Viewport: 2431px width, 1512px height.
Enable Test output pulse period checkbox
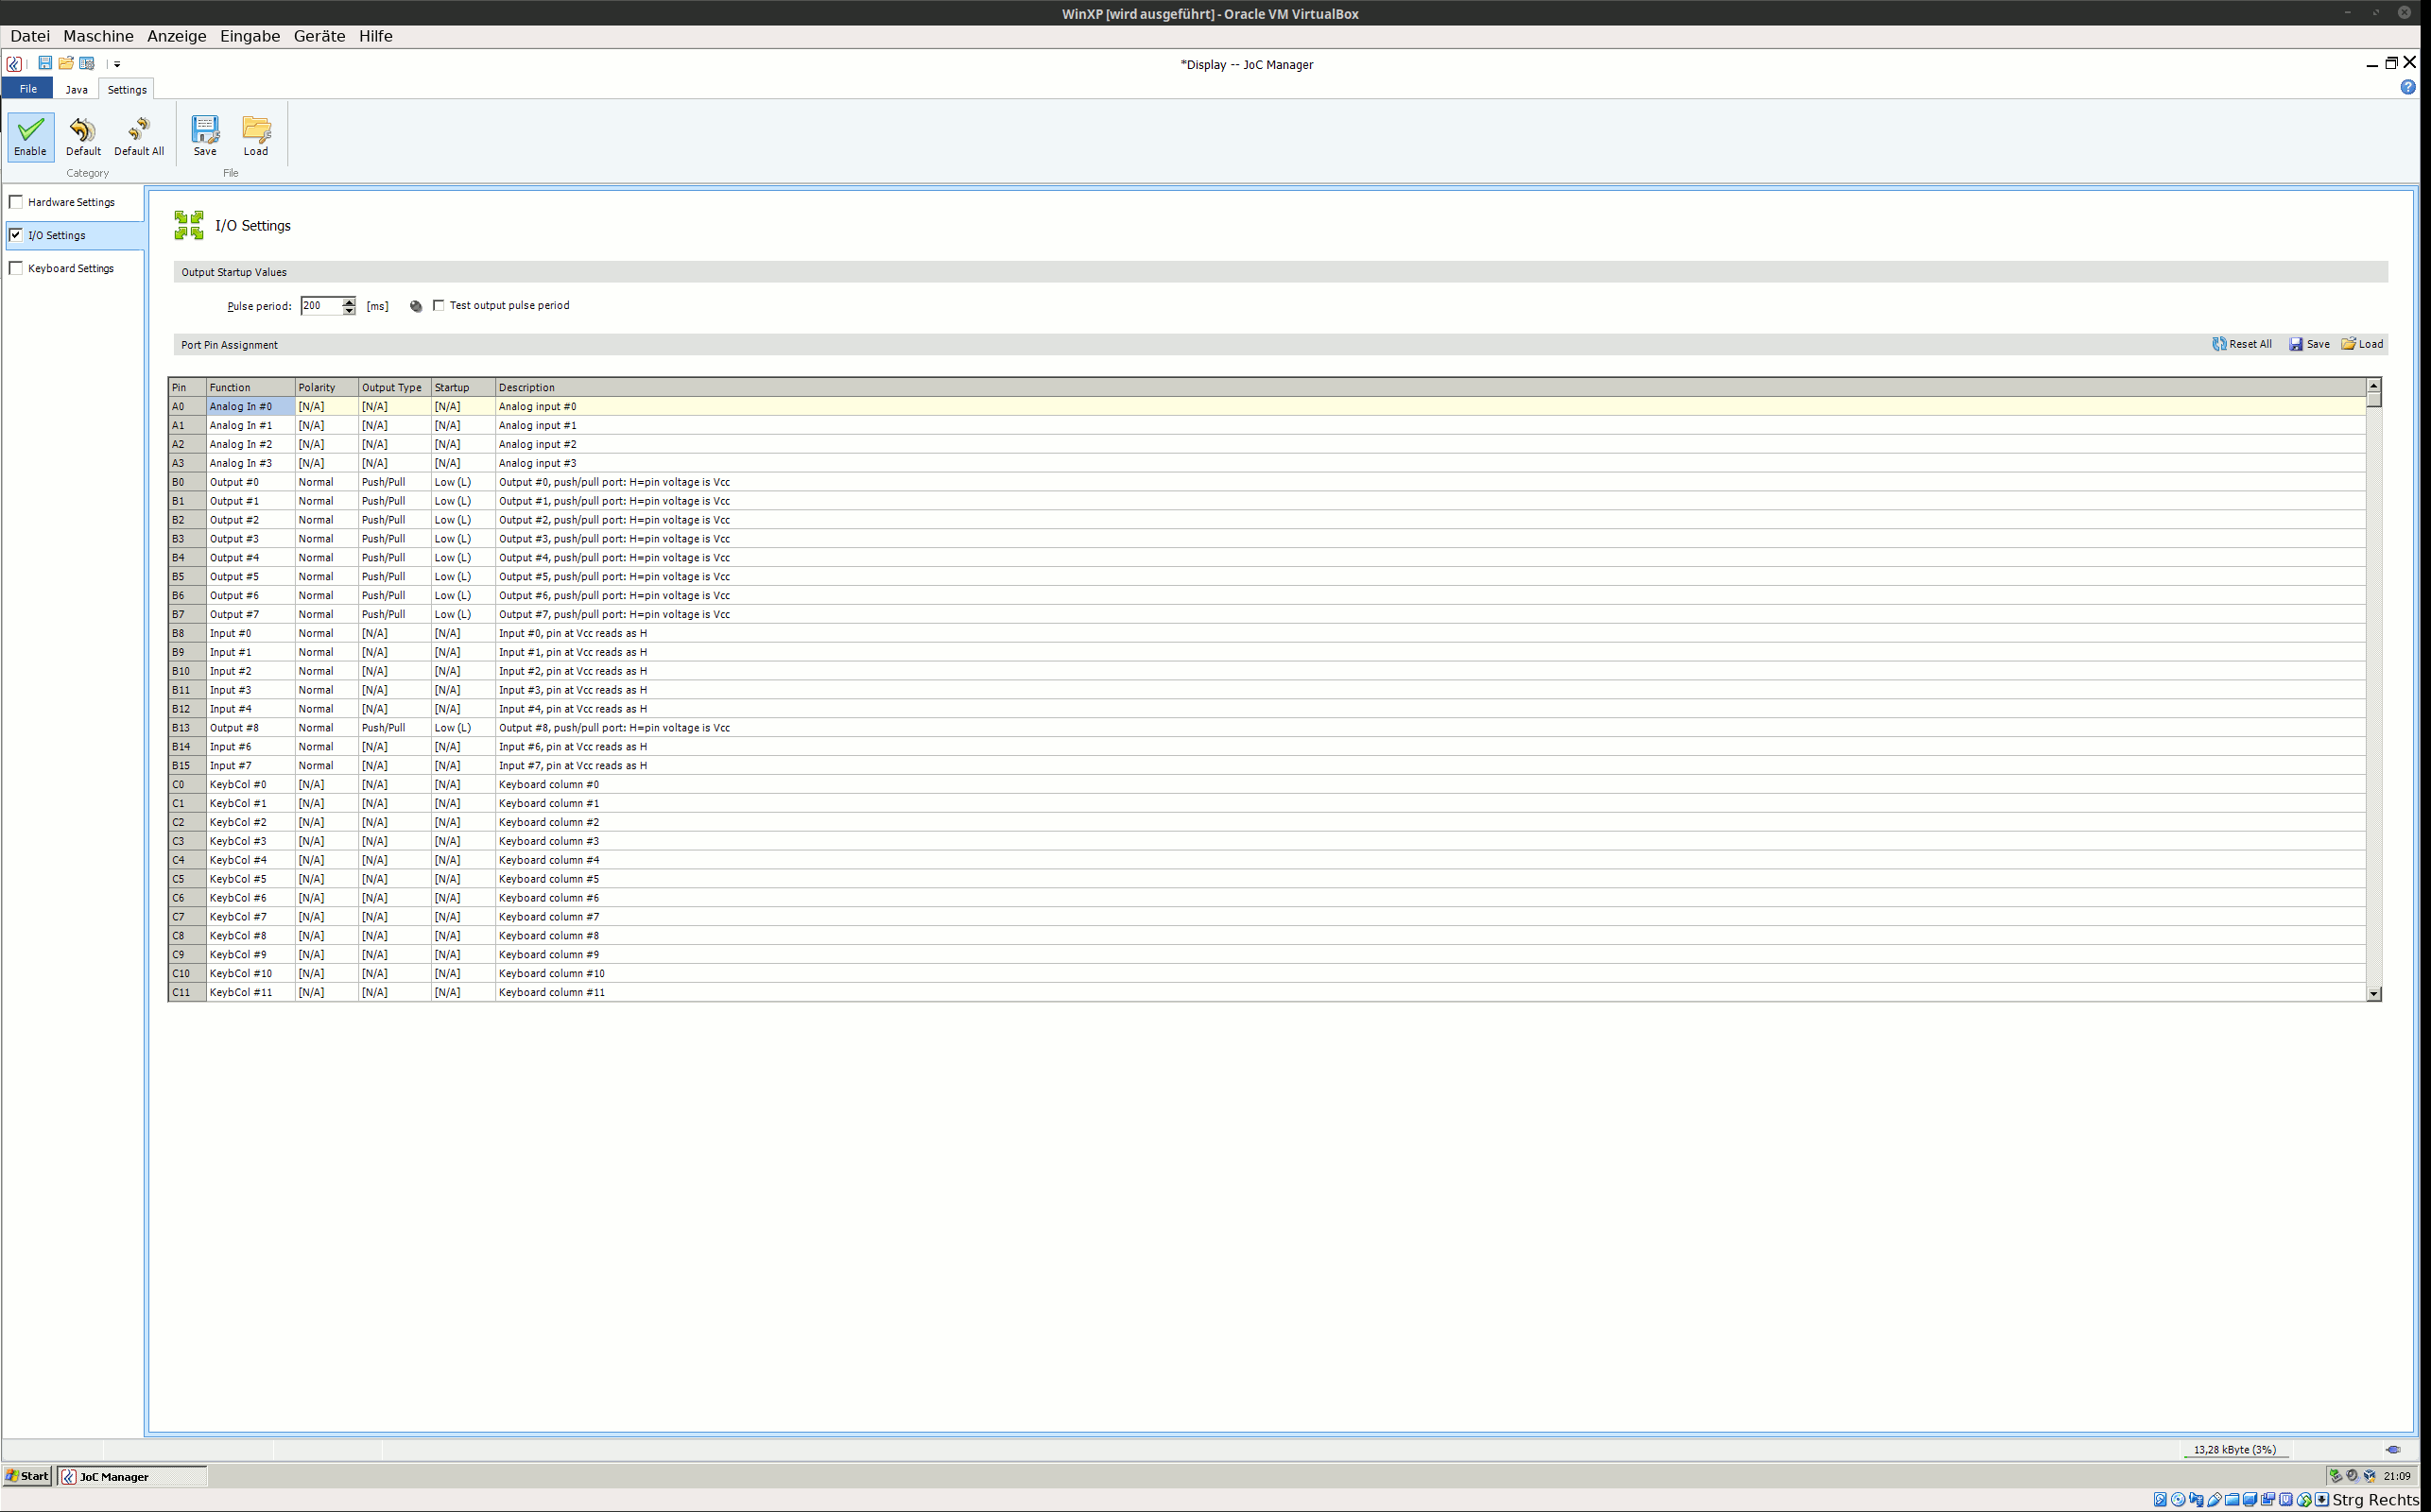[x=439, y=306]
